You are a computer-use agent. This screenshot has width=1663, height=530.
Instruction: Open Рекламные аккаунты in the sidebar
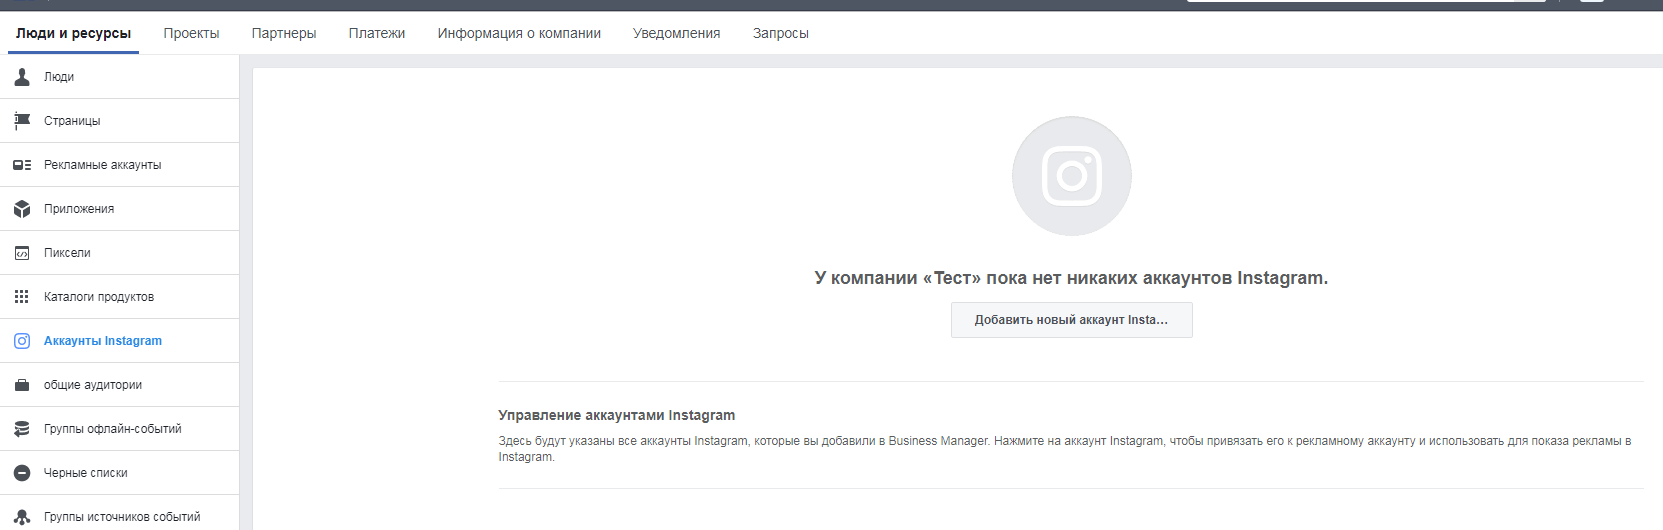(120, 165)
